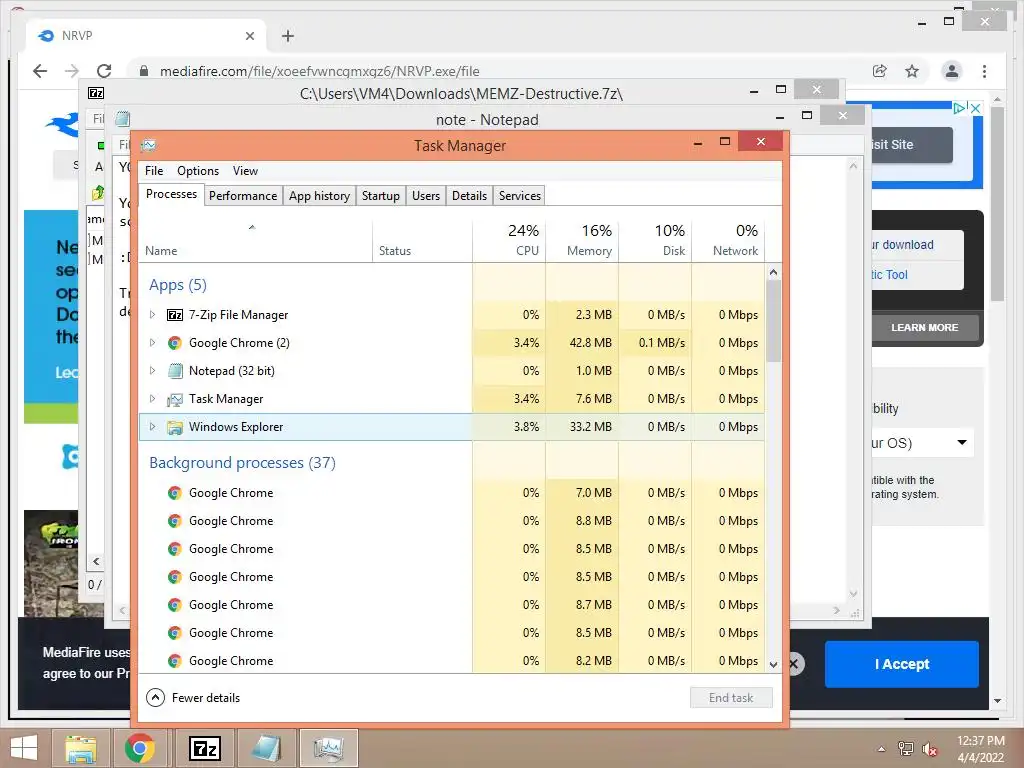Collapse to Fewer details view

click(193, 697)
